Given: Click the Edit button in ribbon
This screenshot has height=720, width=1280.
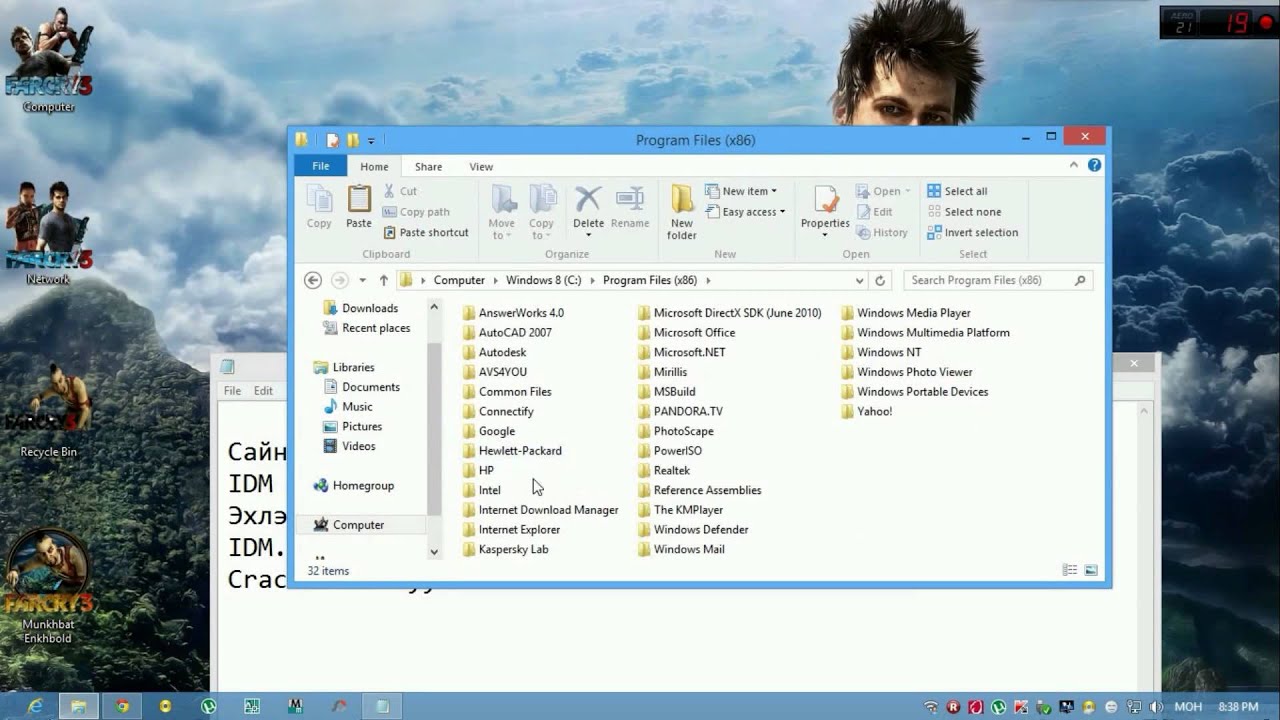Looking at the screenshot, I should 874,212.
